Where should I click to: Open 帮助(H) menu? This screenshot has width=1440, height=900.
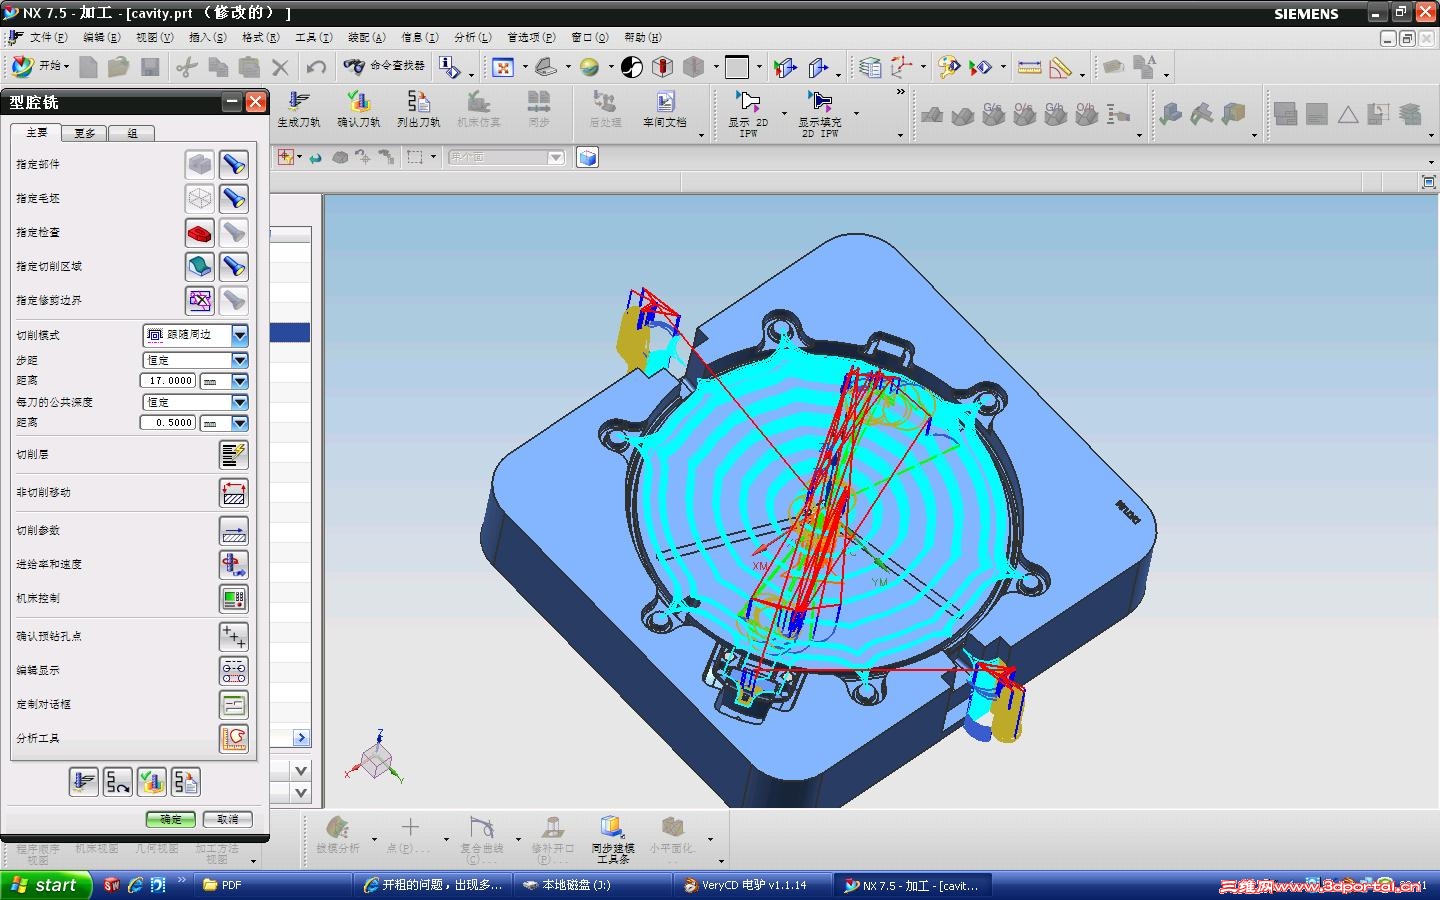[642, 37]
